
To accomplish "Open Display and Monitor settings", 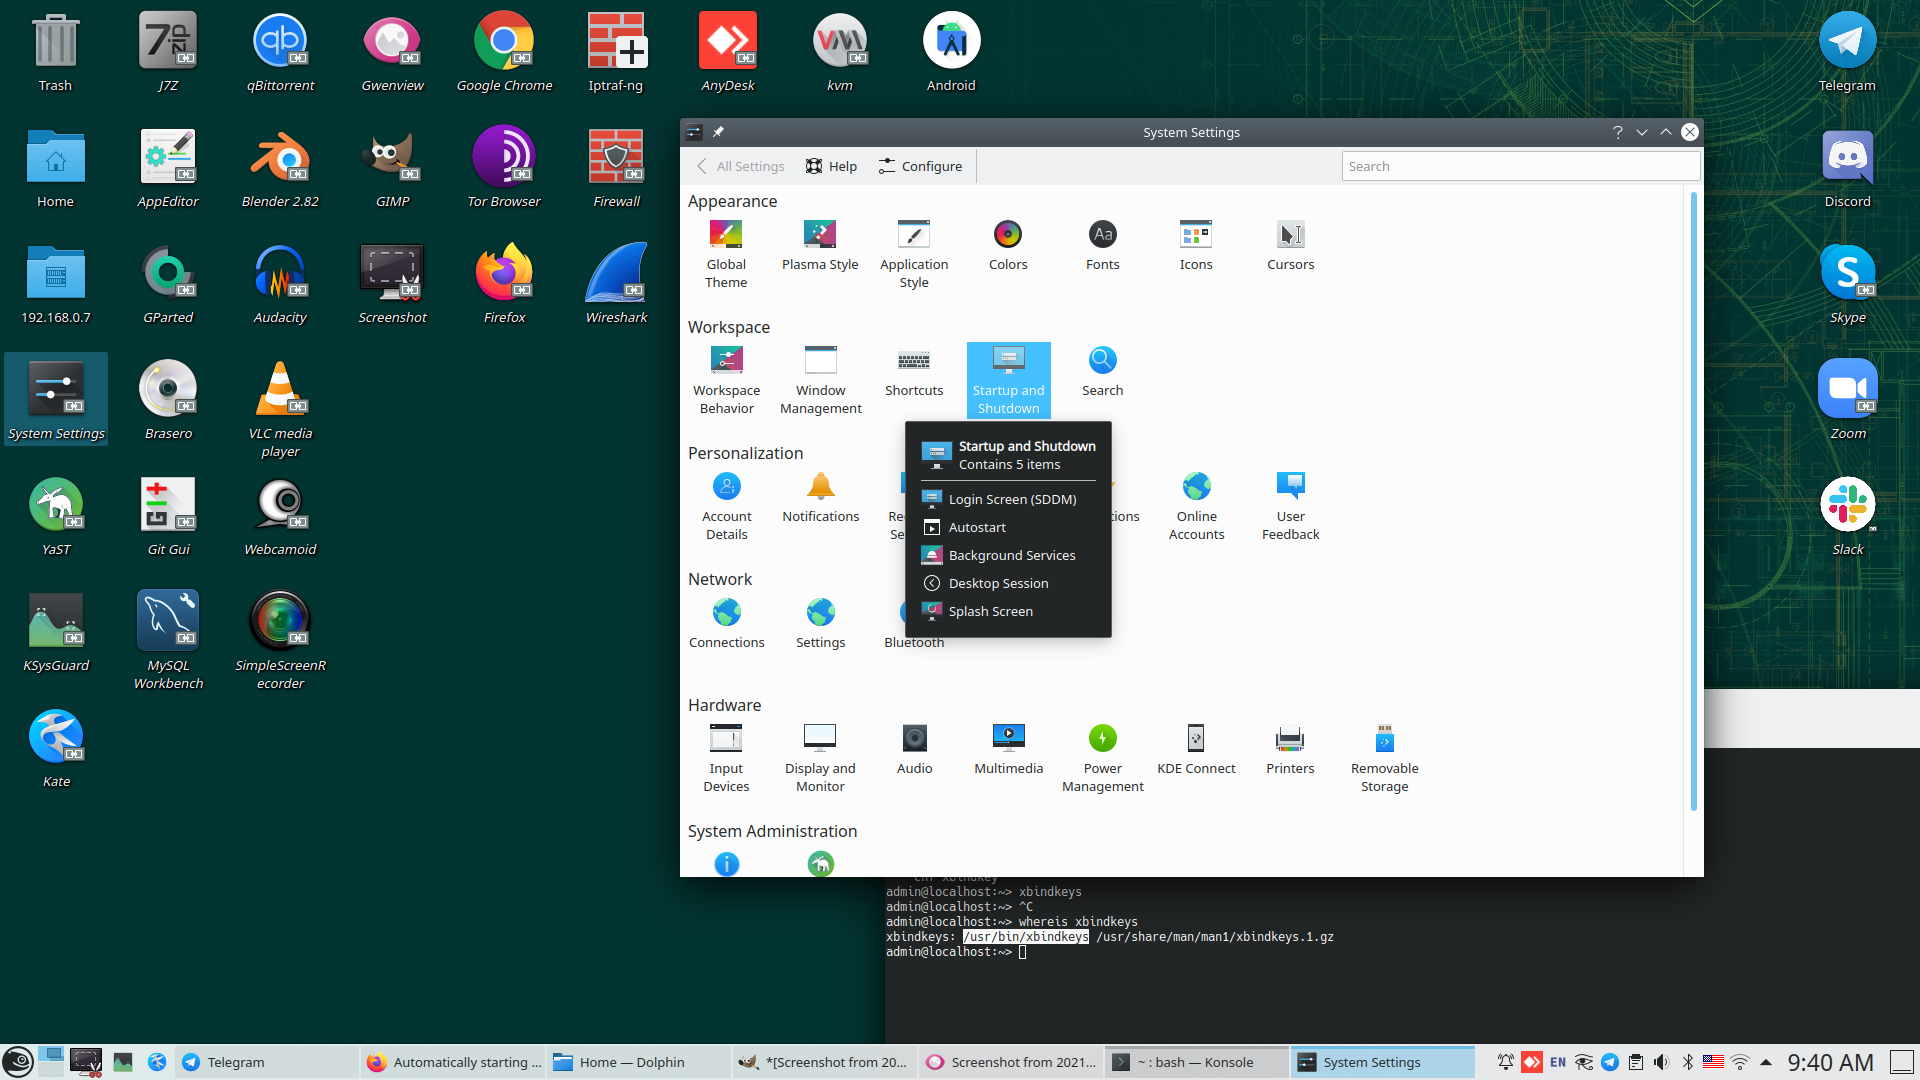I will (820, 740).
